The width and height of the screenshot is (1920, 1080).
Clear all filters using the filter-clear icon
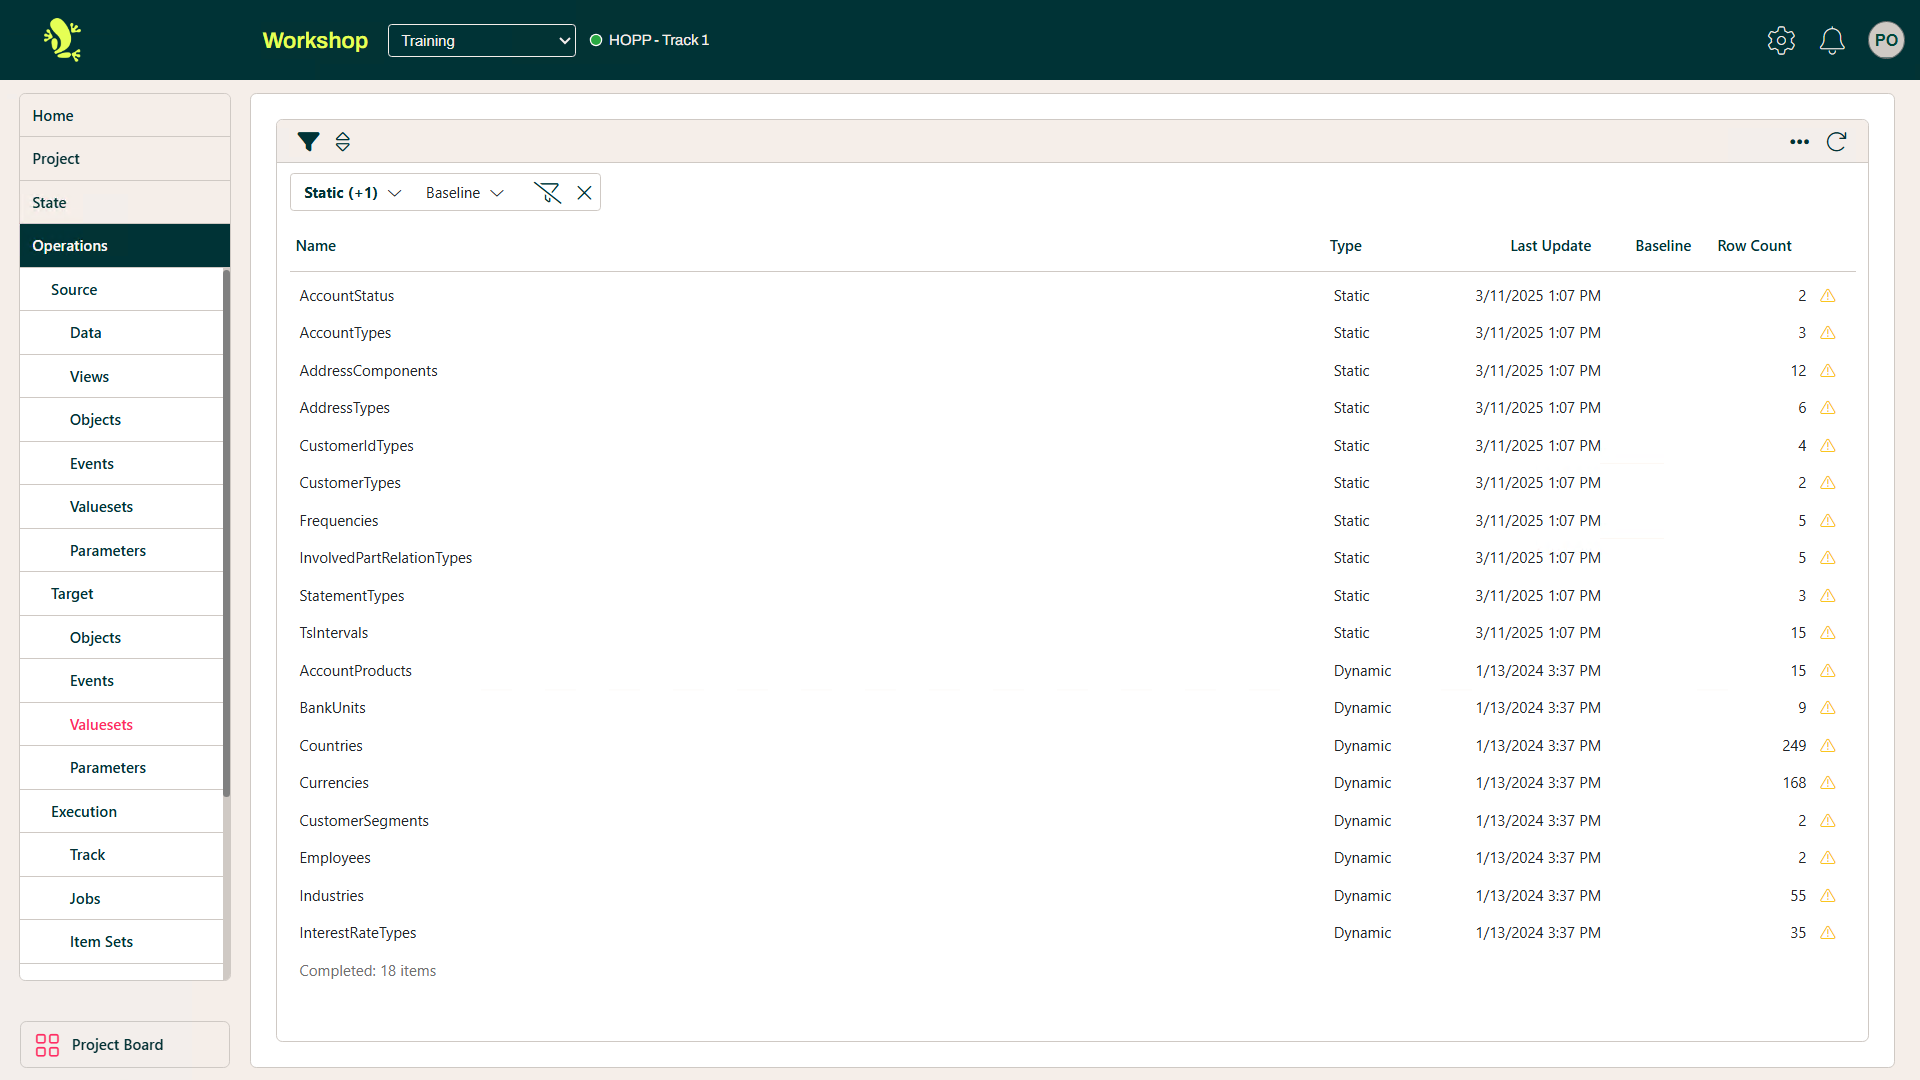pyautogui.click(x=548, y=192)
